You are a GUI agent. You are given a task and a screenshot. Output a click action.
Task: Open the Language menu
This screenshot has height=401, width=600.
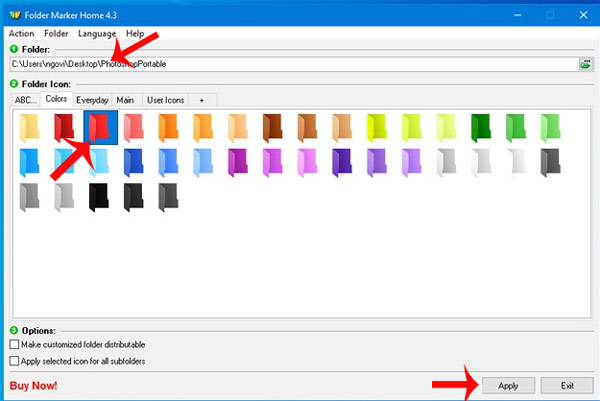(97, 34)
